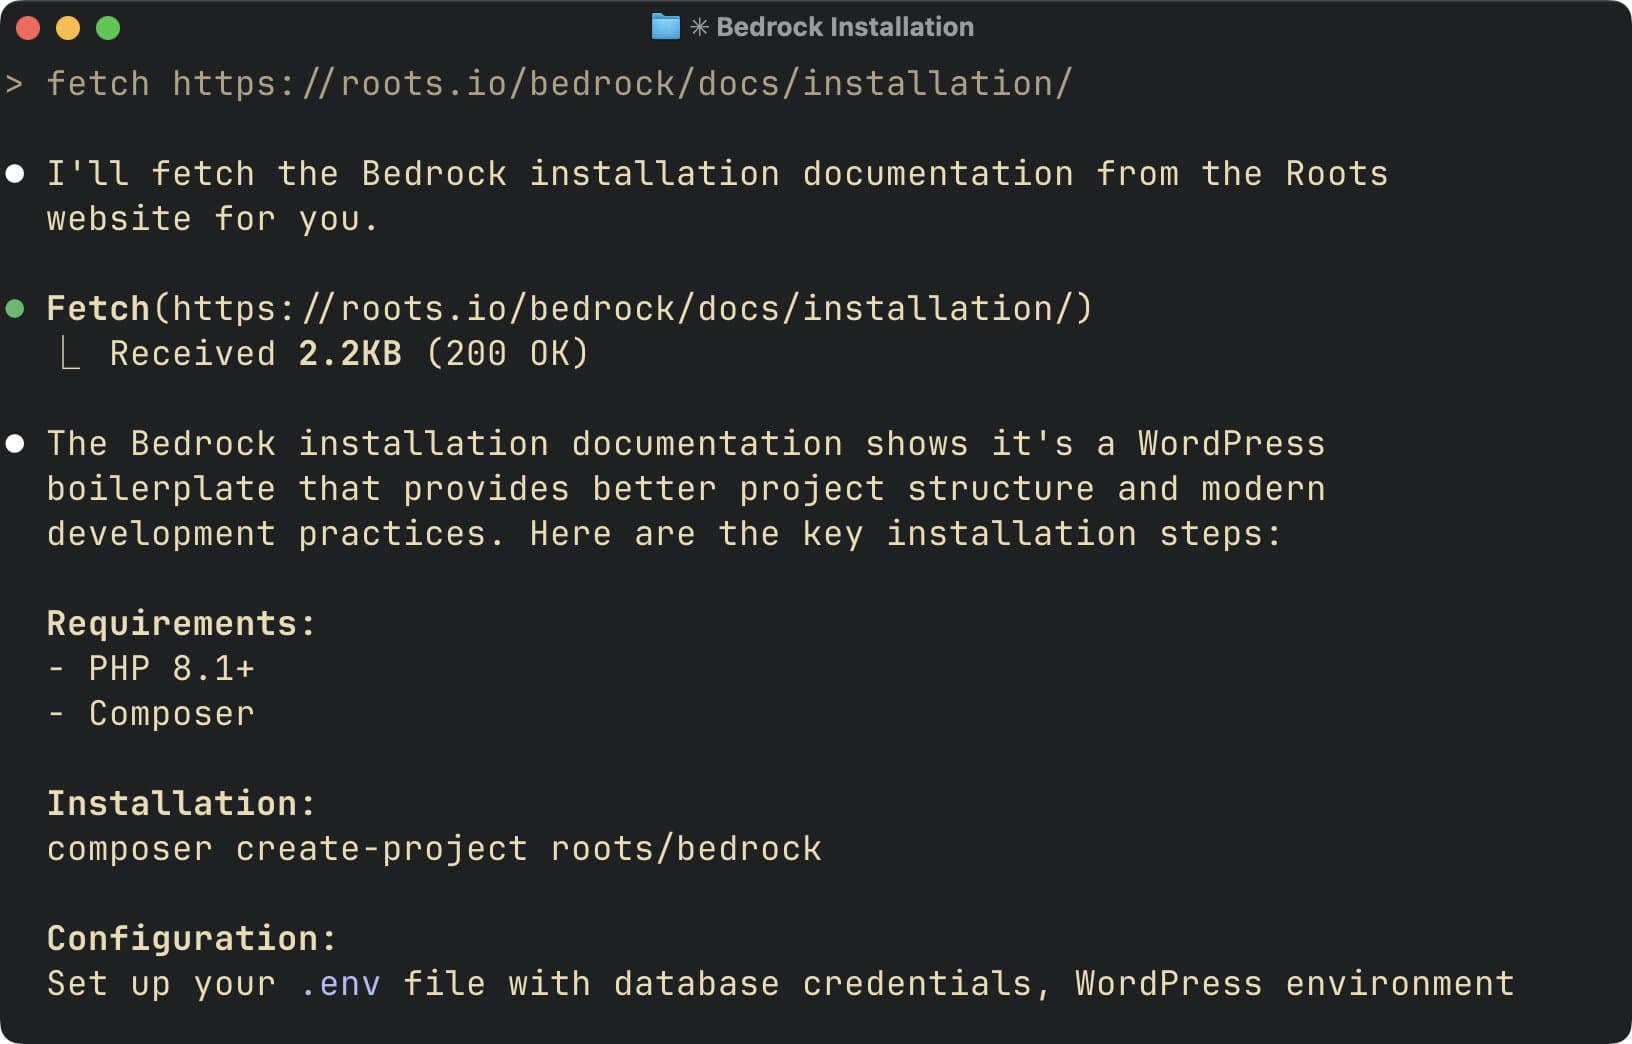Open the URL inside the Fetch call
This screenshot has height=1044, width=1632.
[x=621, y=308]
